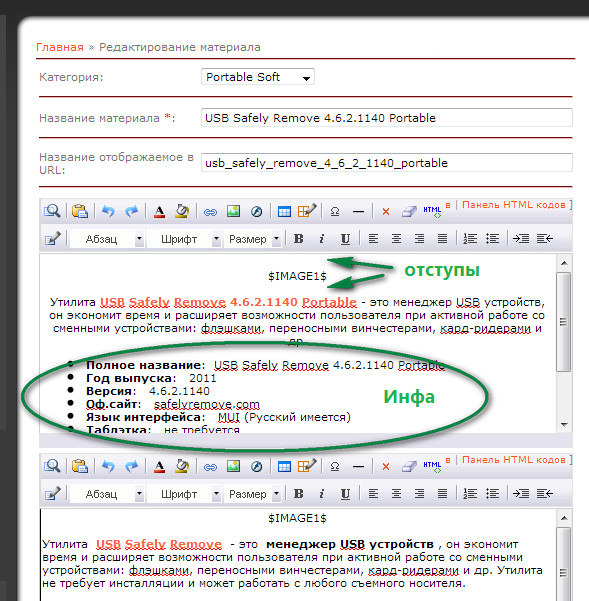Switch lower editor to HTML source view

point(432,466)
